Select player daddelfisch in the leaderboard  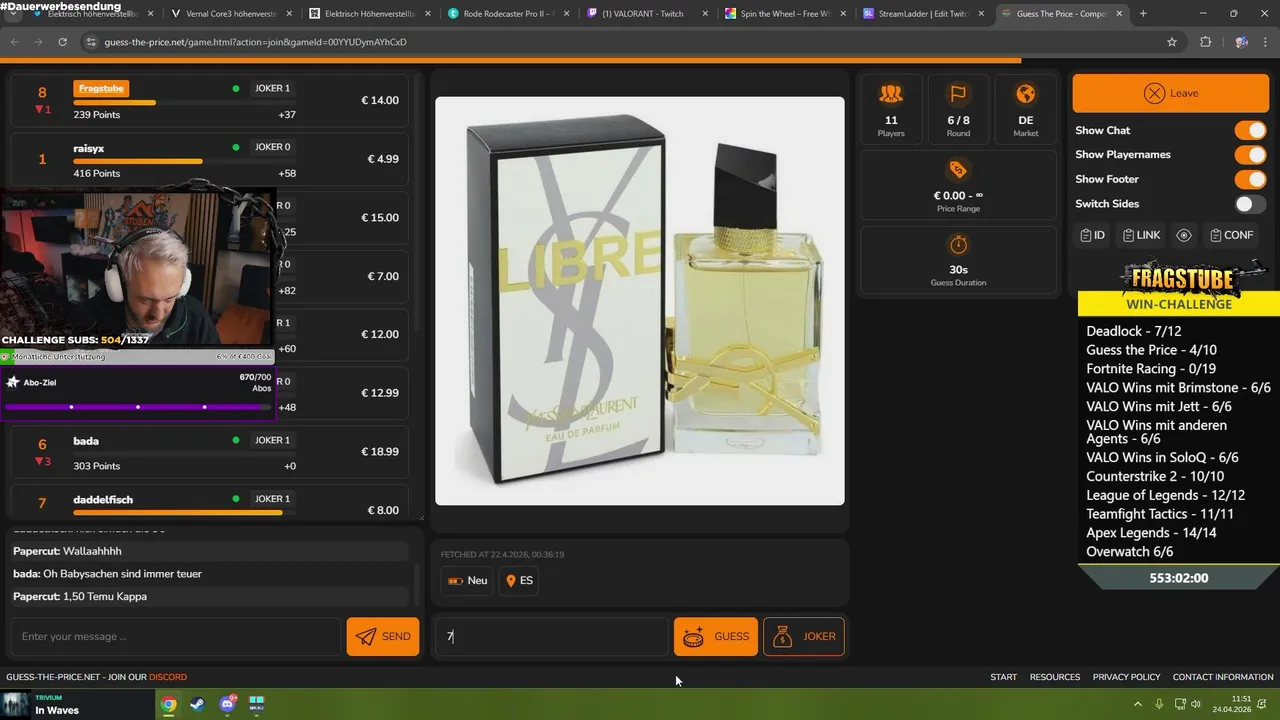pyautogui.click(x=103, y=499)
